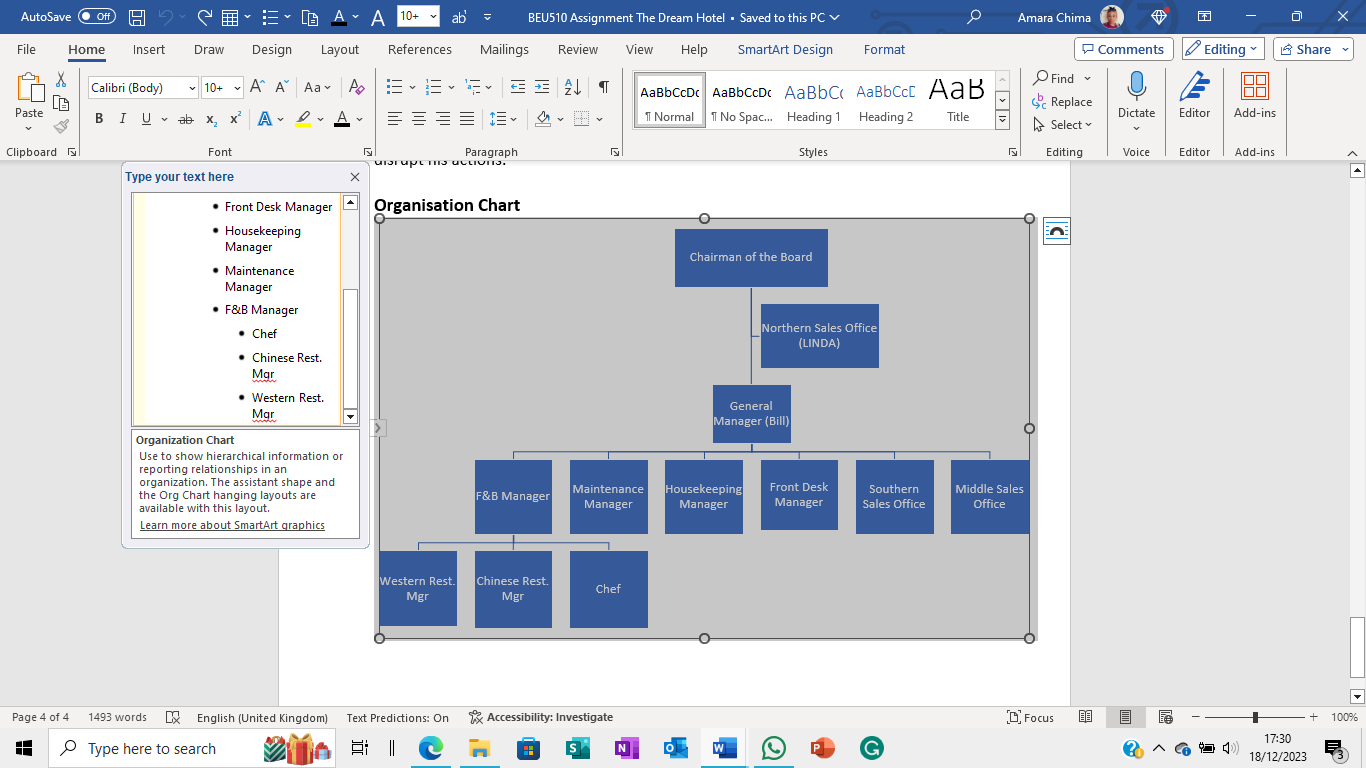The width and height of the screenshot is (1366, 768).
Task: Click the zoom slider handle
Action: coord(1255,717)
